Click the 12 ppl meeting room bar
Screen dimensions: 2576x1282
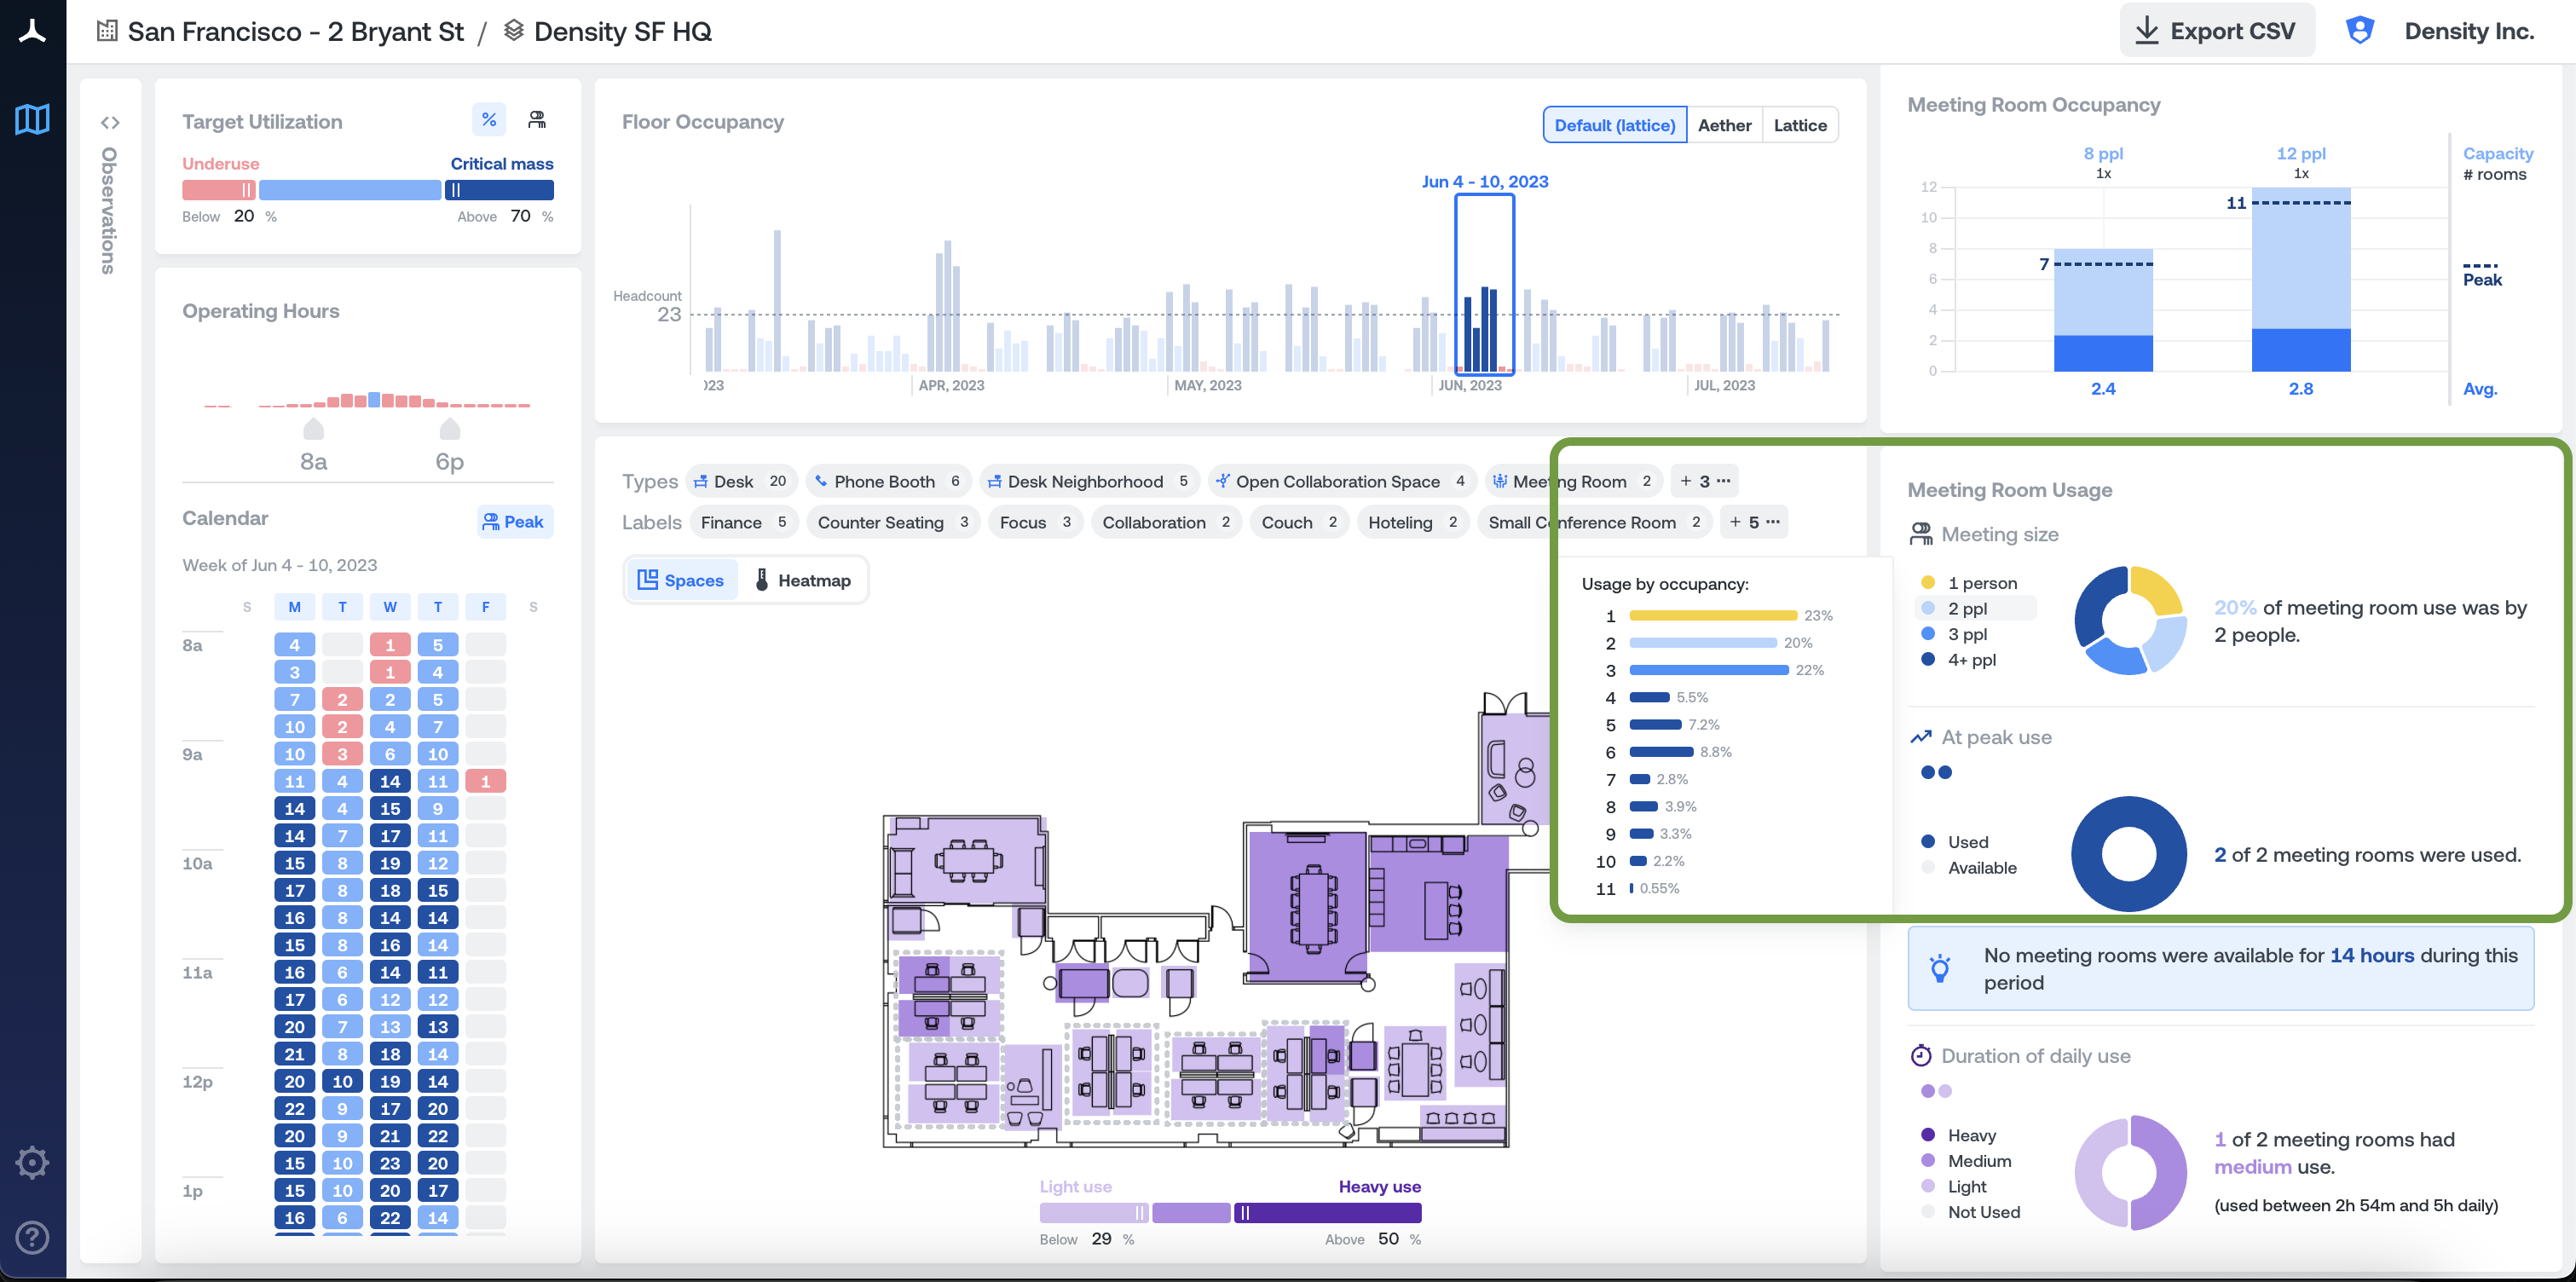pos(2300,279)
